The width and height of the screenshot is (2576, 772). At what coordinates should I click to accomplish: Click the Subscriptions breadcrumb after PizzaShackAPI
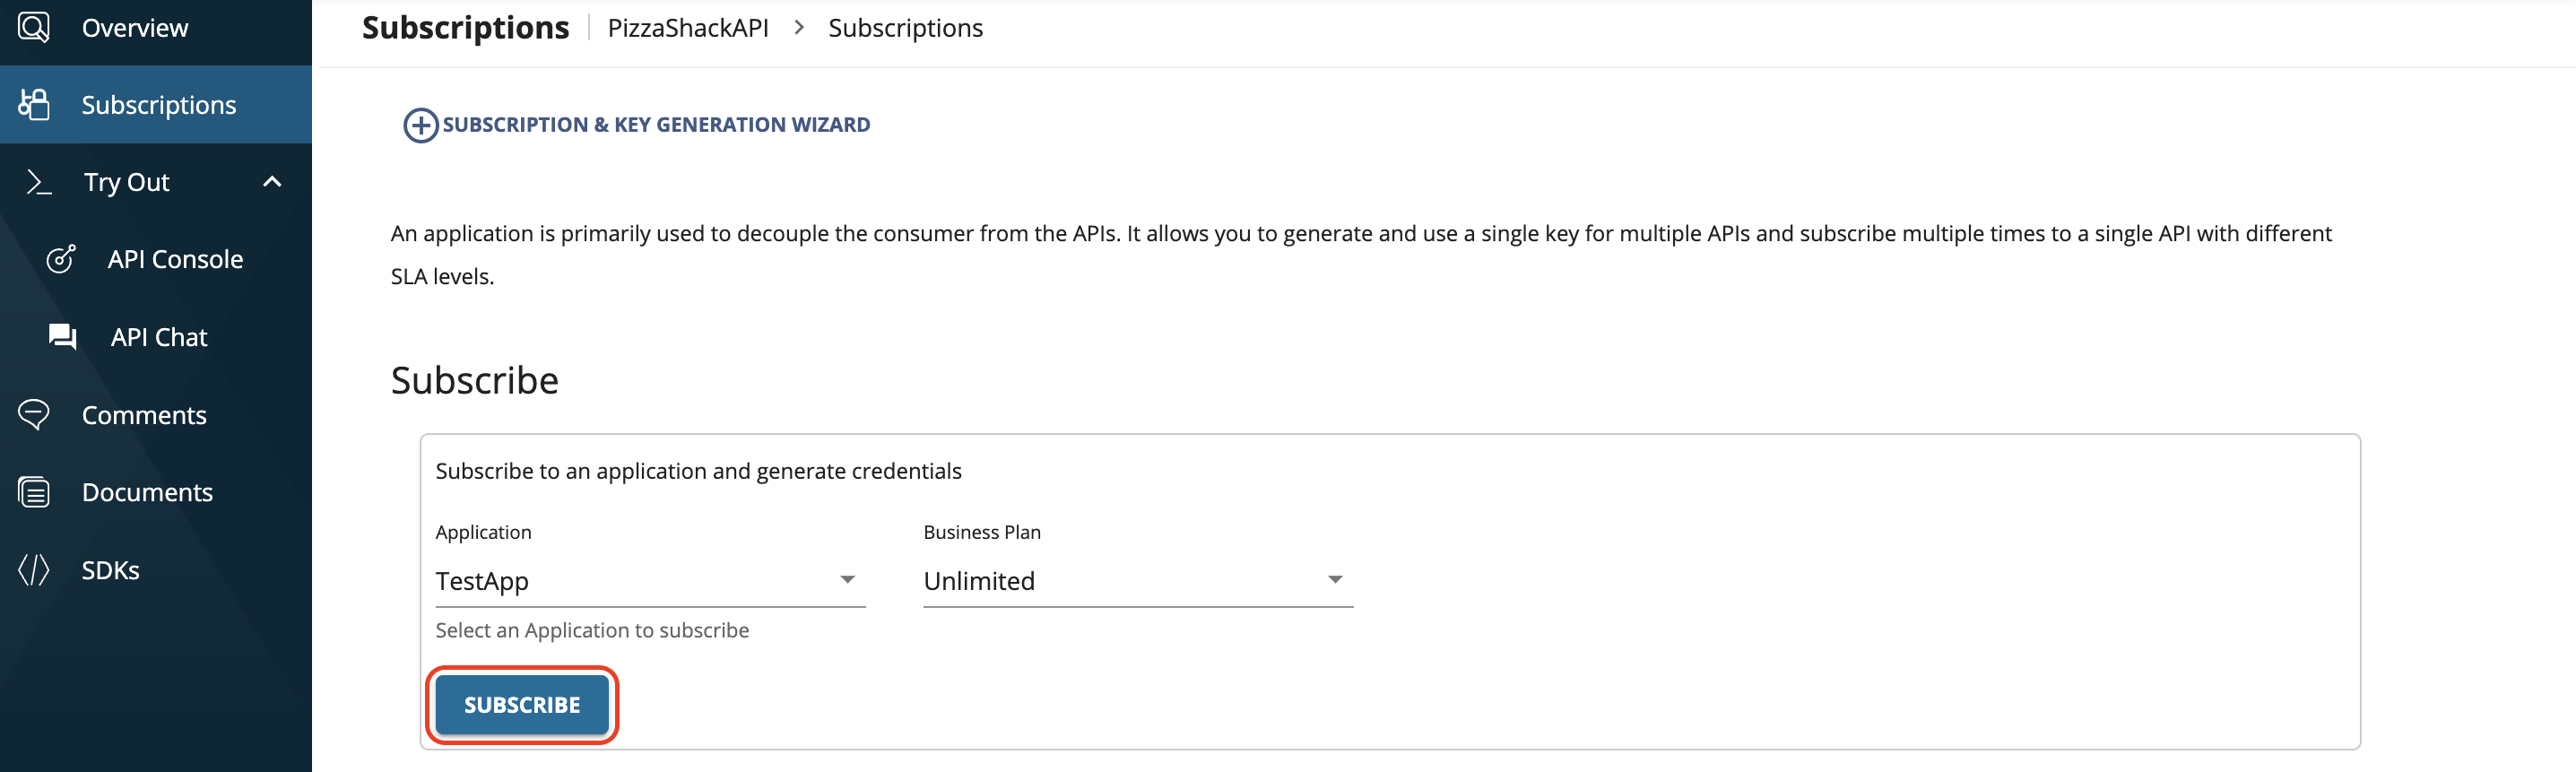pyautogui.click(x=905, y=28)
